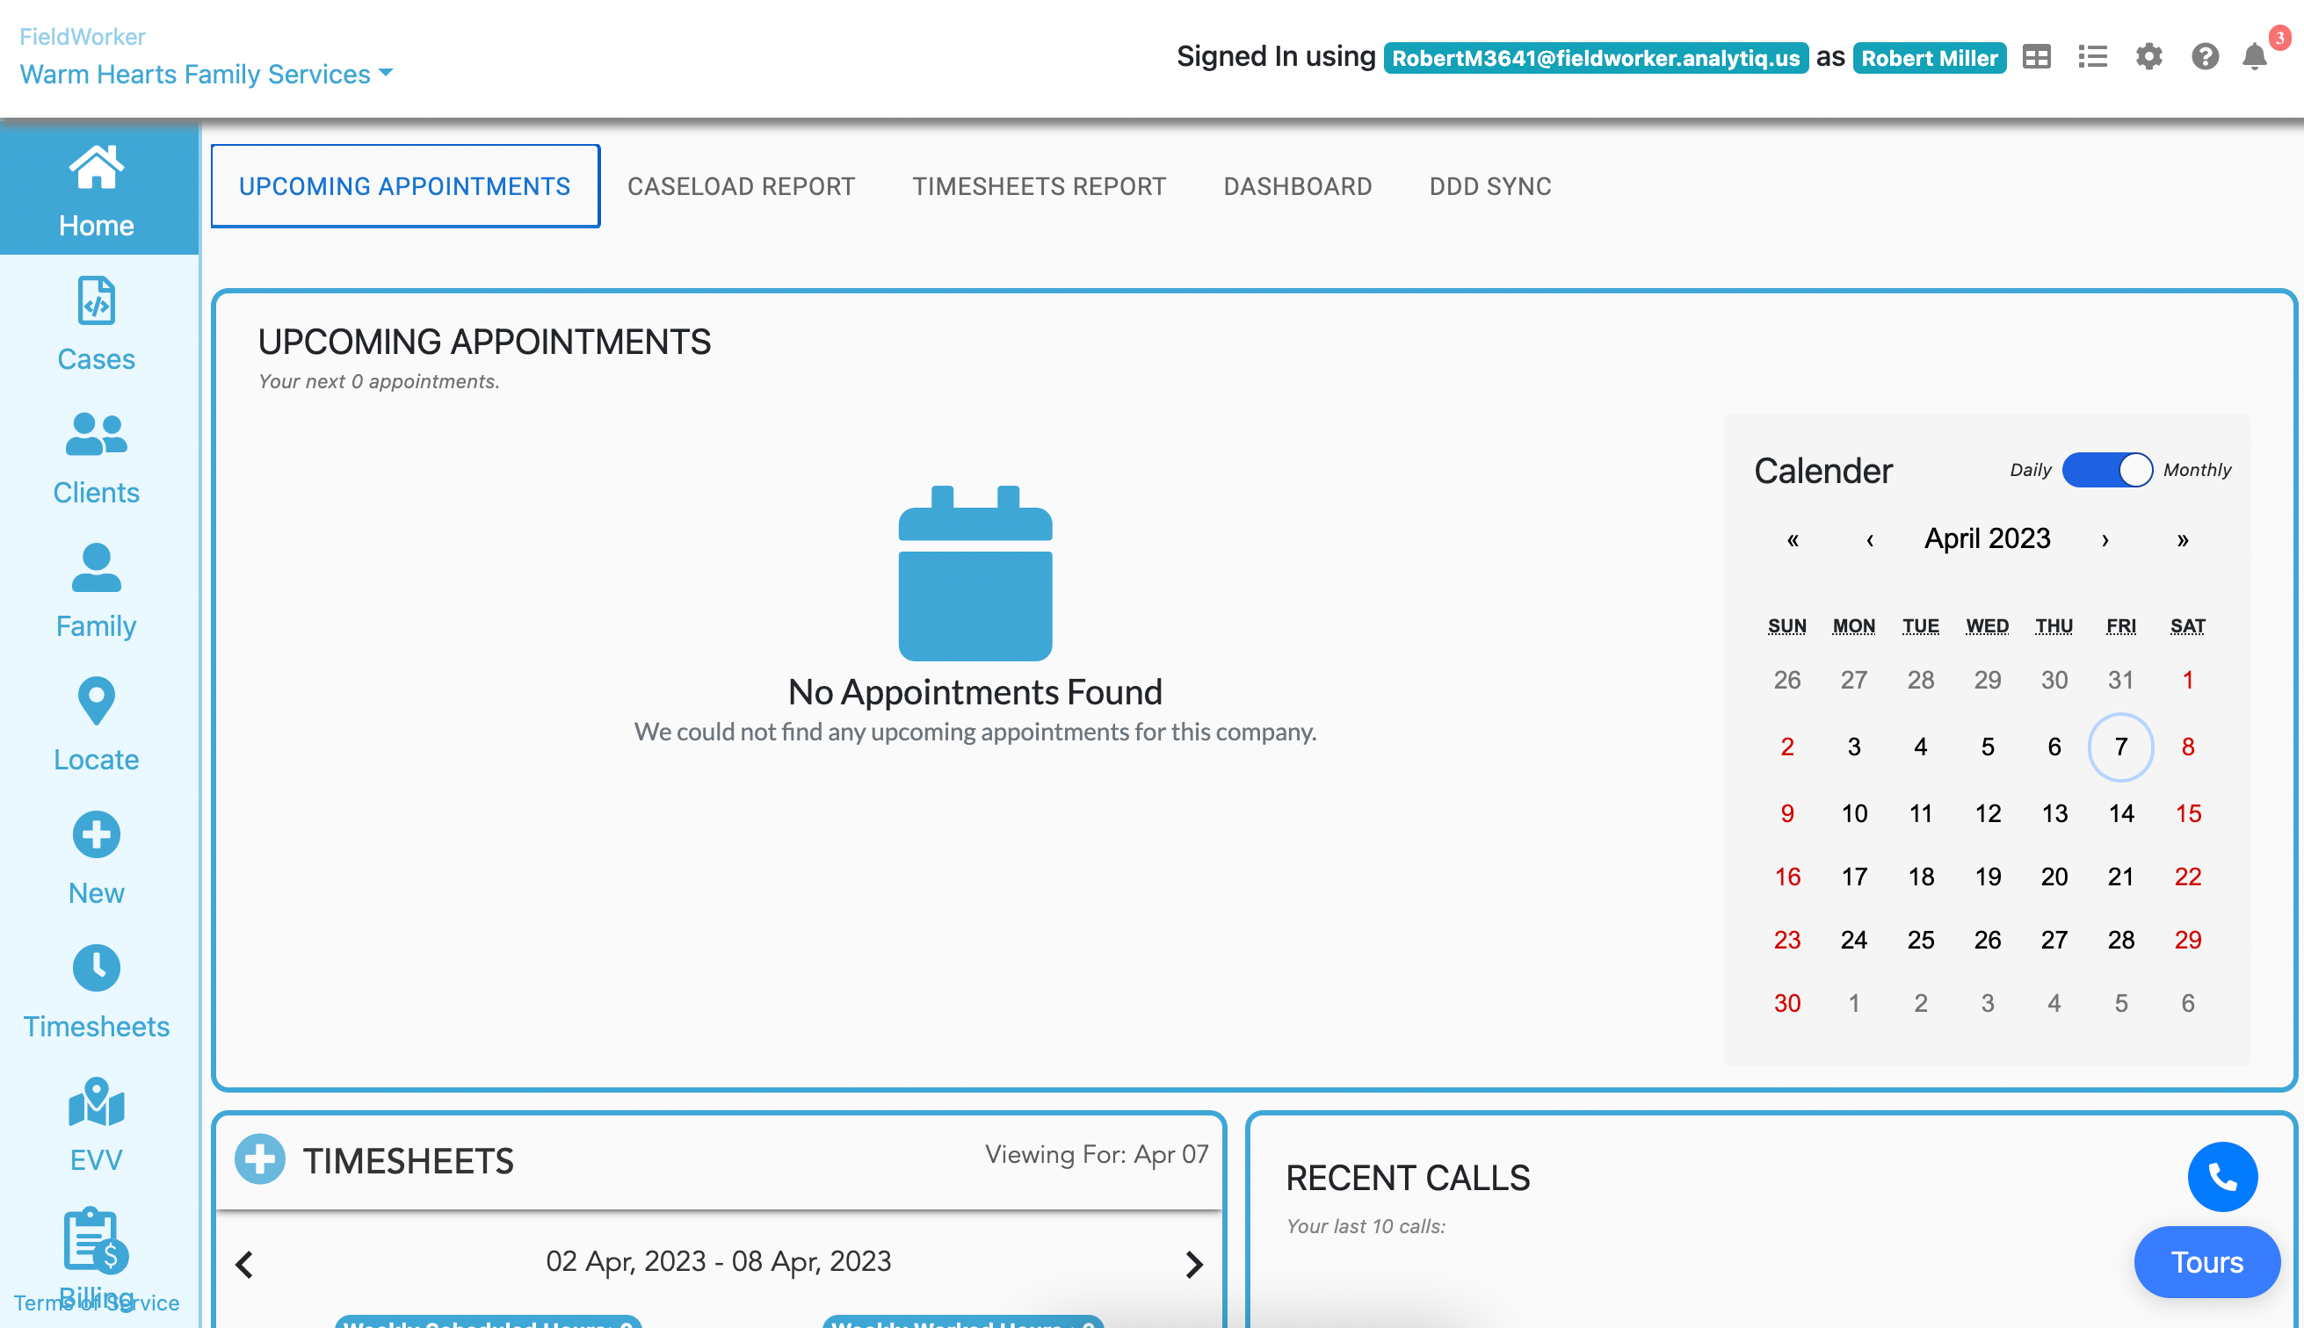The width and height of the screenshot is (2304, 1328).
Task: Expand the Warm Hearts Family Services dropdown
Action: tap(206, 74)
